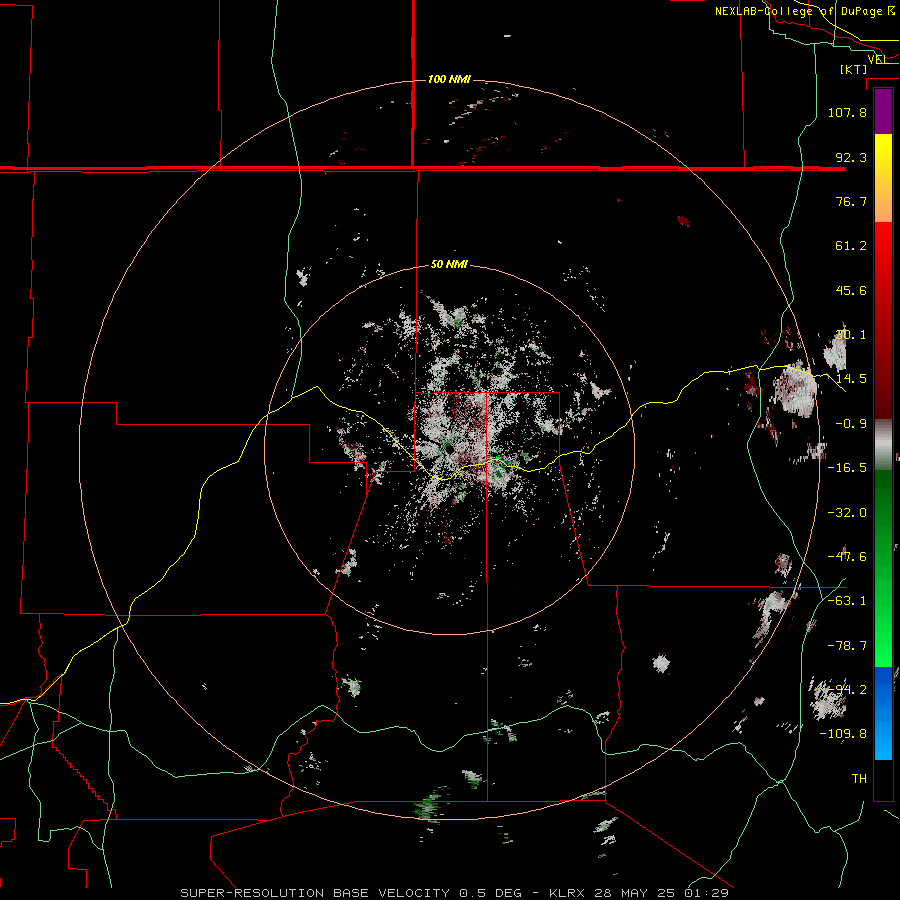The height and width of the screenshot is (900, 900).
Task: Click the -47.6 value on the velocity scale
Action: point(847,556)
